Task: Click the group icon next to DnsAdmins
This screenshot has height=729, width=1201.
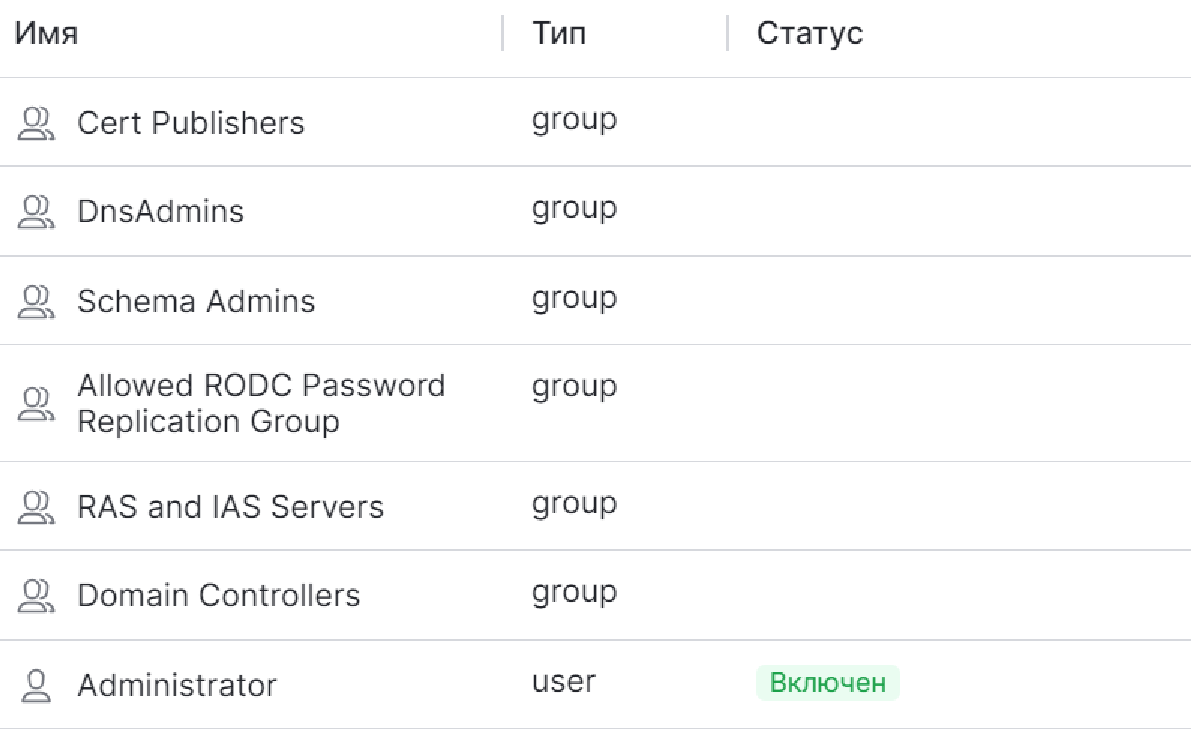Action: [36, 213]
